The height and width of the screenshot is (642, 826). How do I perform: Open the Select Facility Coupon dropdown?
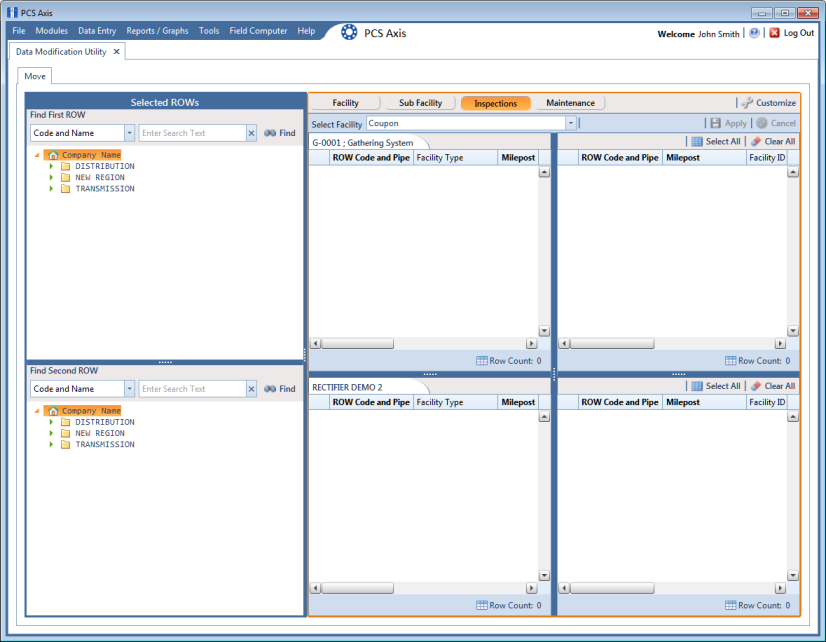click(x=571, y=123)
